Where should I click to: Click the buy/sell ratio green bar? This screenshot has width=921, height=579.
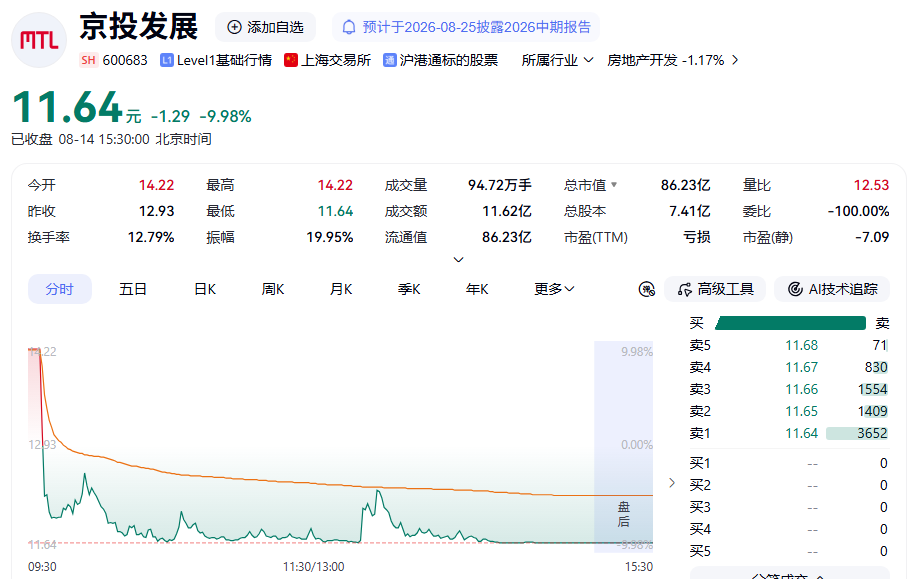point(791,323)
